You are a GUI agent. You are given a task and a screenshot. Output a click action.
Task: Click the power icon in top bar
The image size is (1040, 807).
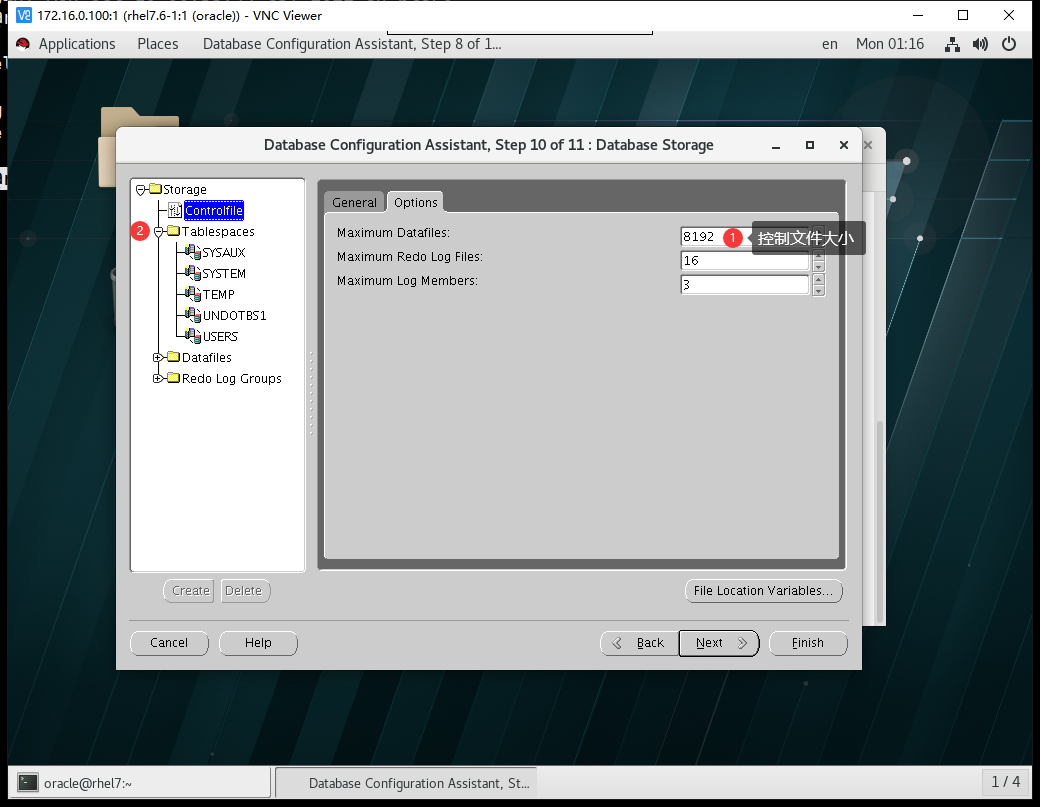click(x=1009, y=44)
